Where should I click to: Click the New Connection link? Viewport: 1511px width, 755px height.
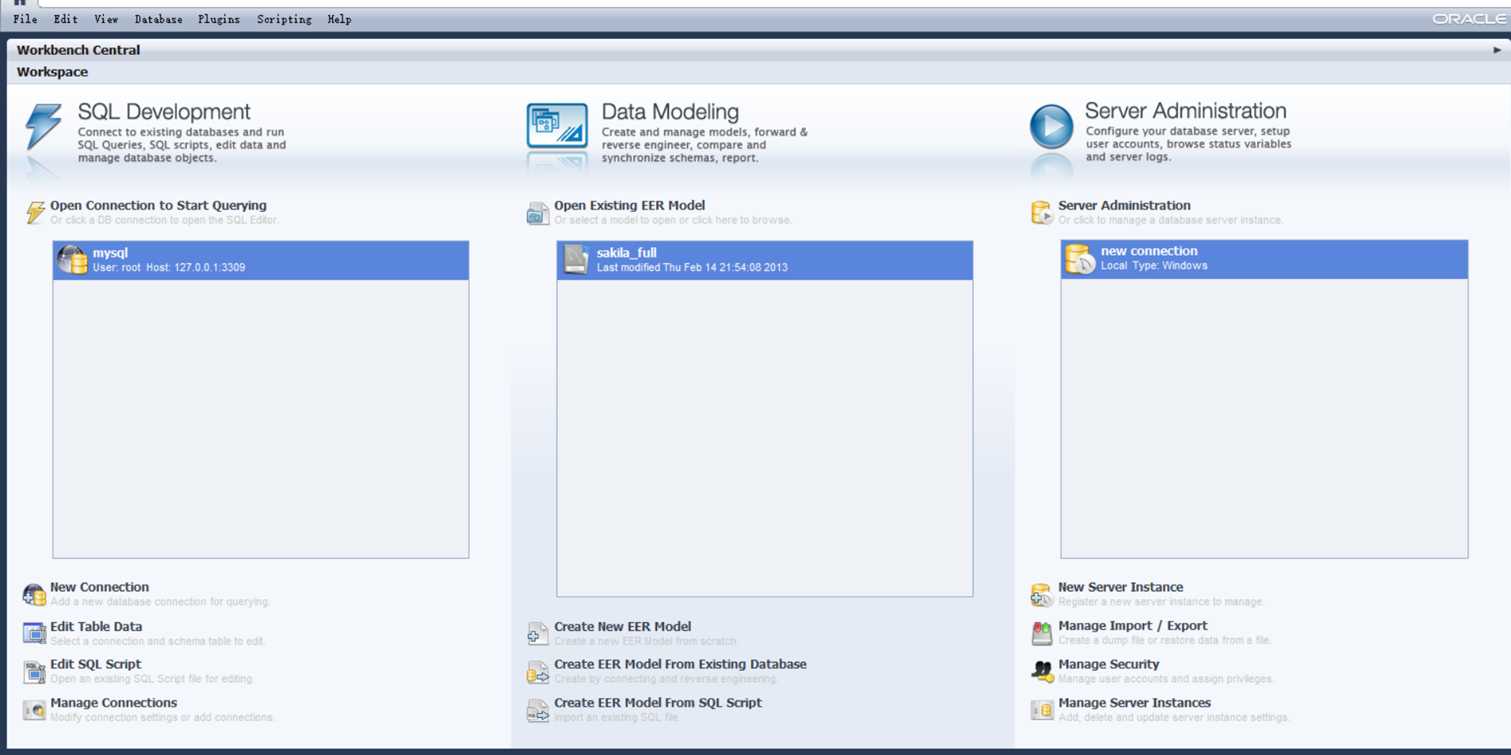pos(99,587)
